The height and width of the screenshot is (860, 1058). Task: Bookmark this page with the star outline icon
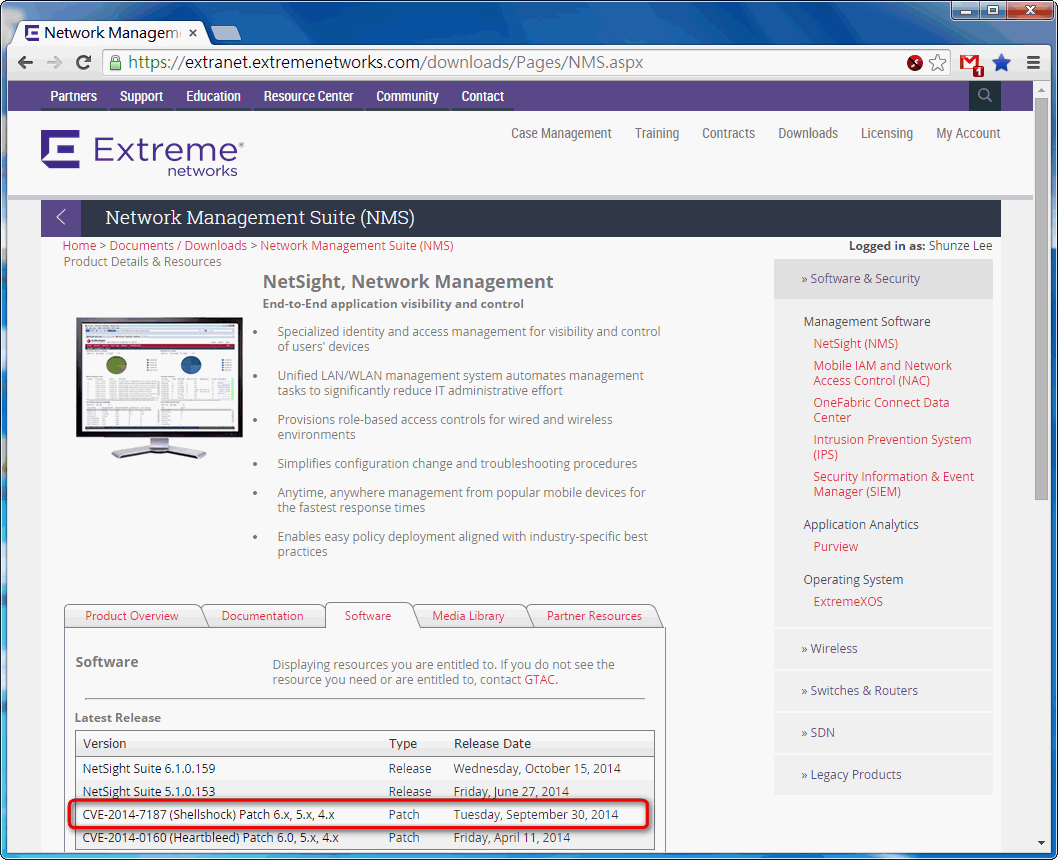coord(937,63)
